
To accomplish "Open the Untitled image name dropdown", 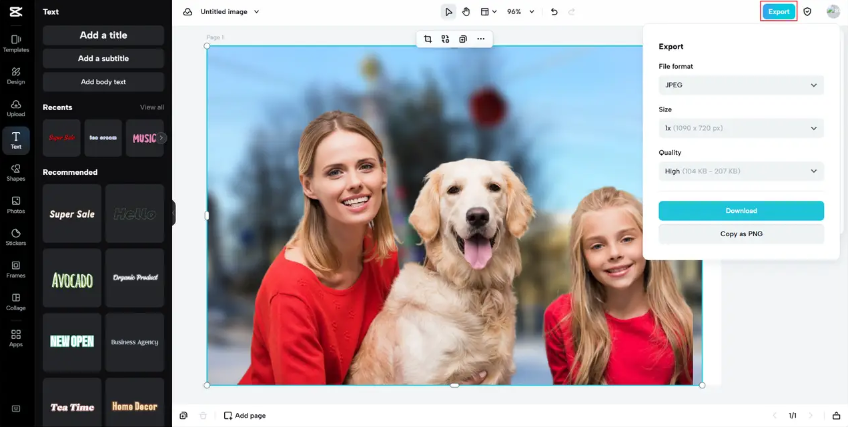I will [x=230, y=11].
